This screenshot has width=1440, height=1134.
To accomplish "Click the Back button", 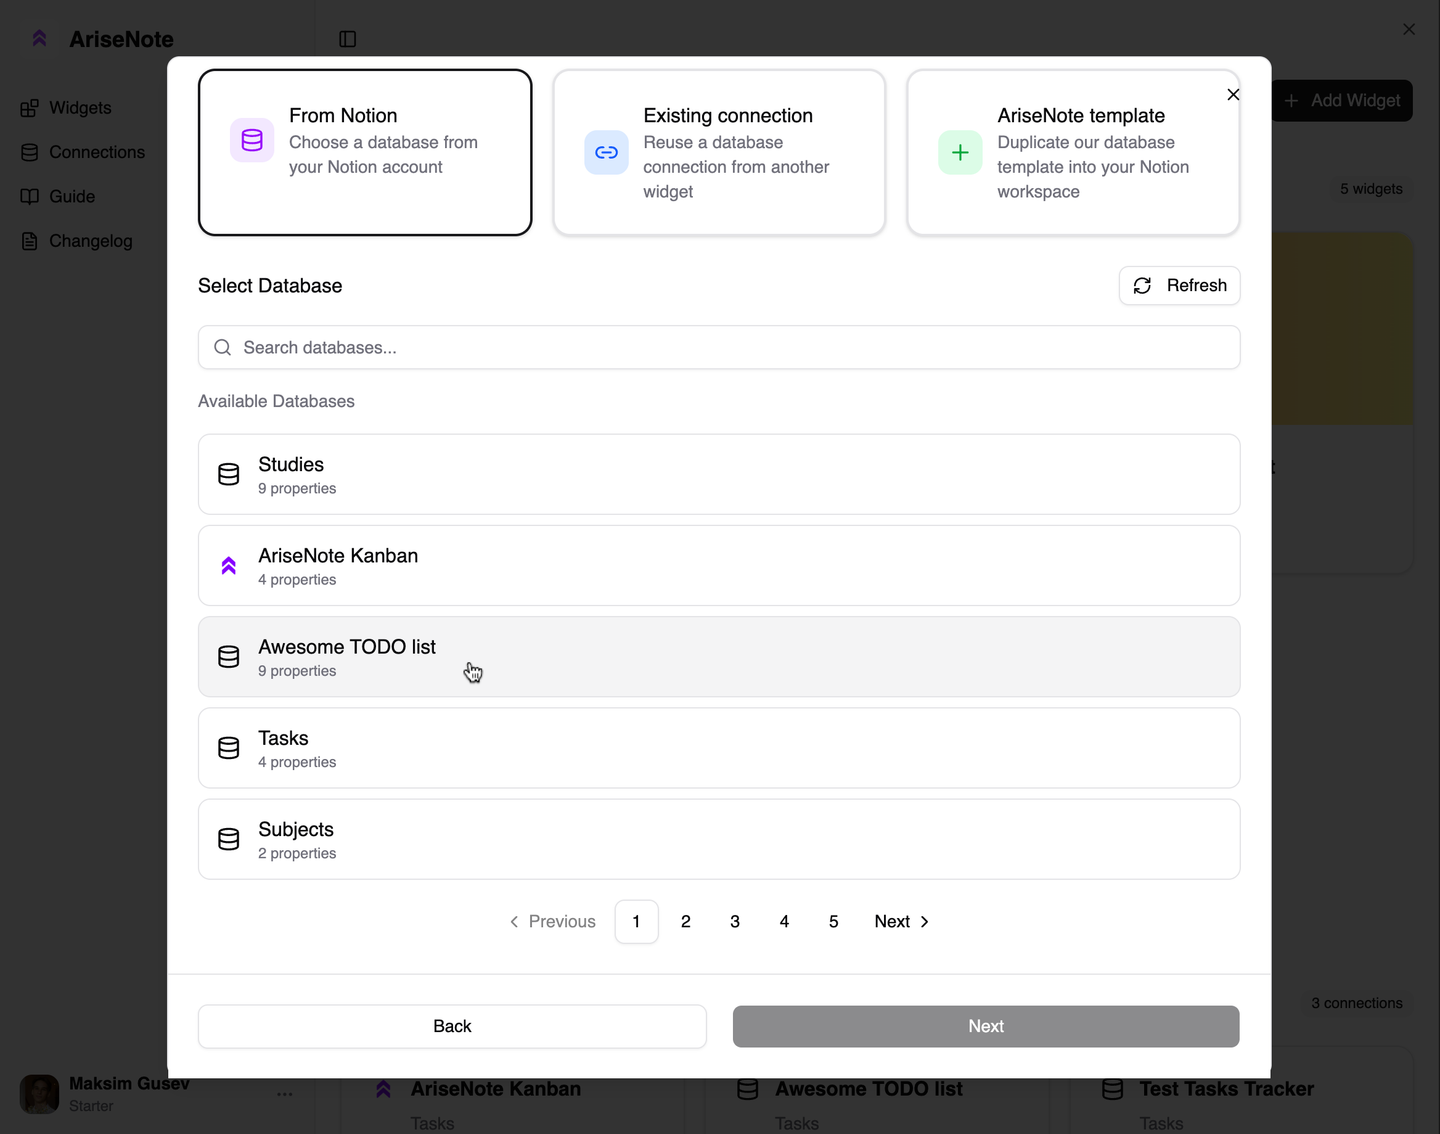I will click(x=452, y=1026).
